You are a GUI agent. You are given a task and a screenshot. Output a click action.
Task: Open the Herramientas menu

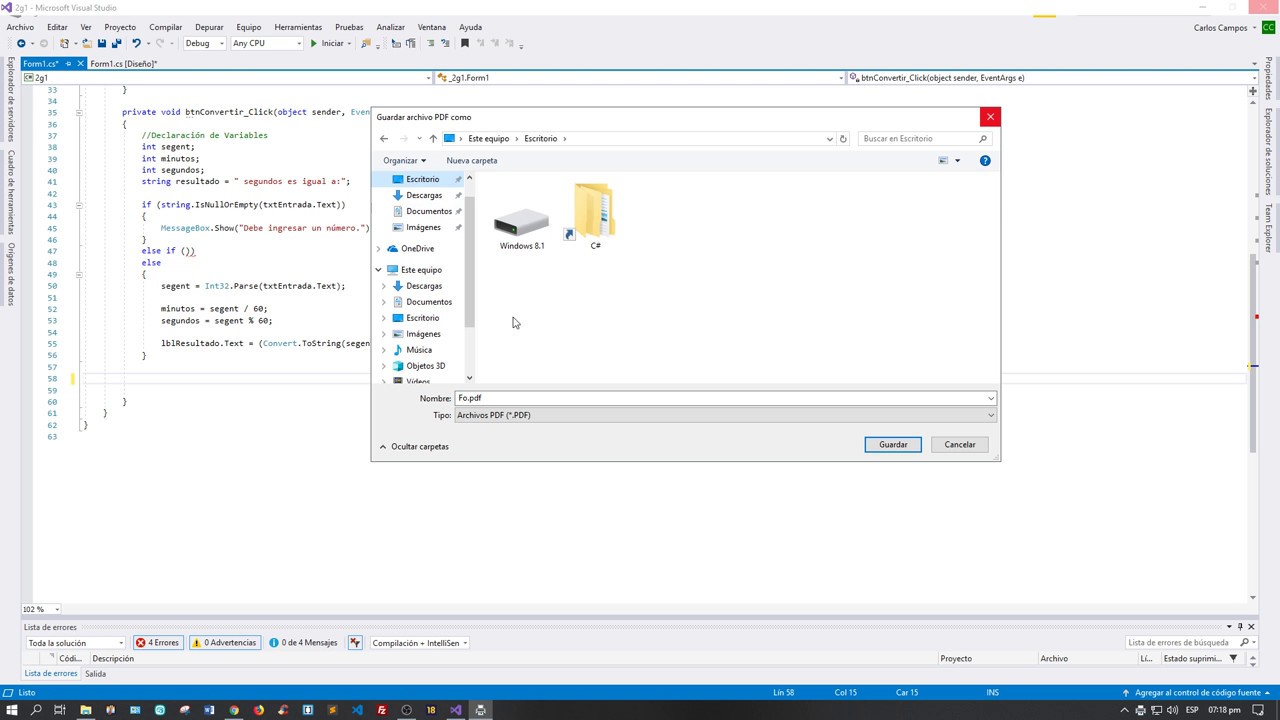click(298, 27)
